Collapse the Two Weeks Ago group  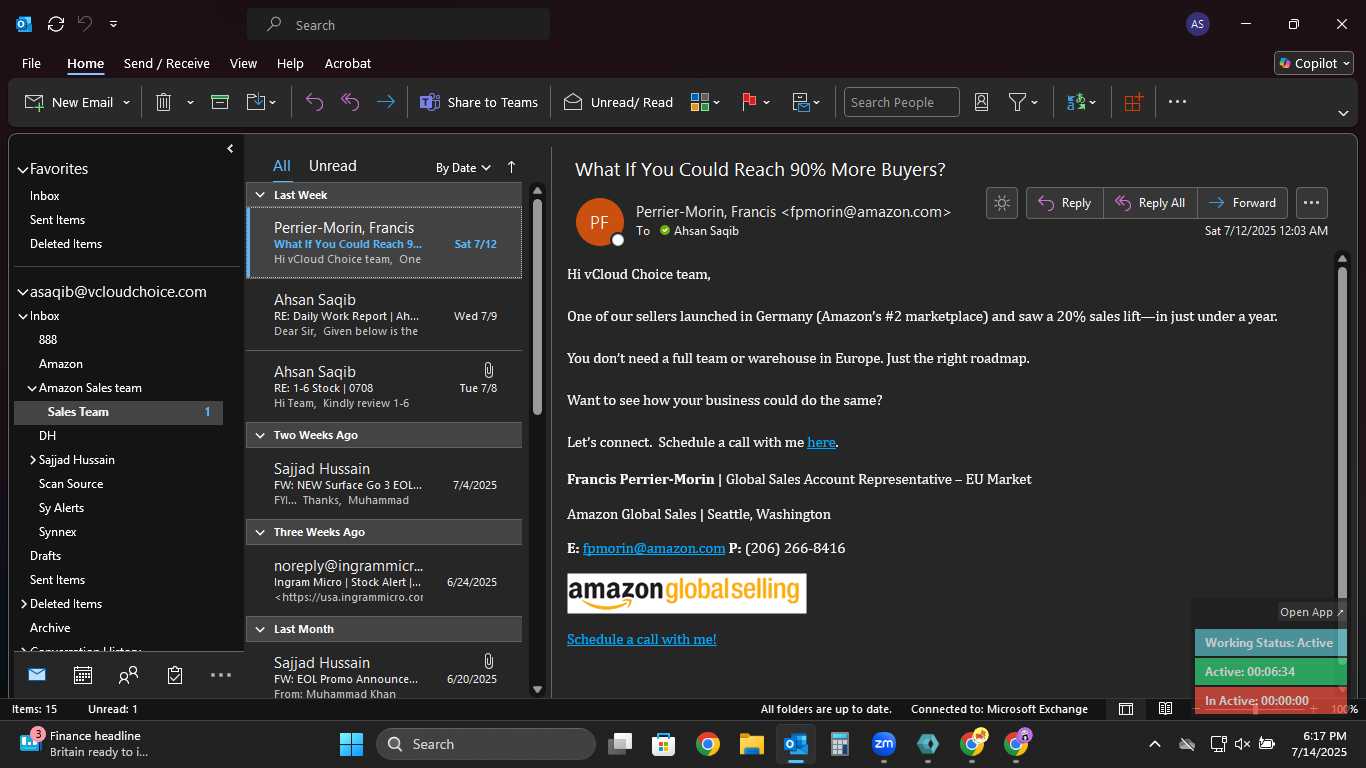pos(260,435)
